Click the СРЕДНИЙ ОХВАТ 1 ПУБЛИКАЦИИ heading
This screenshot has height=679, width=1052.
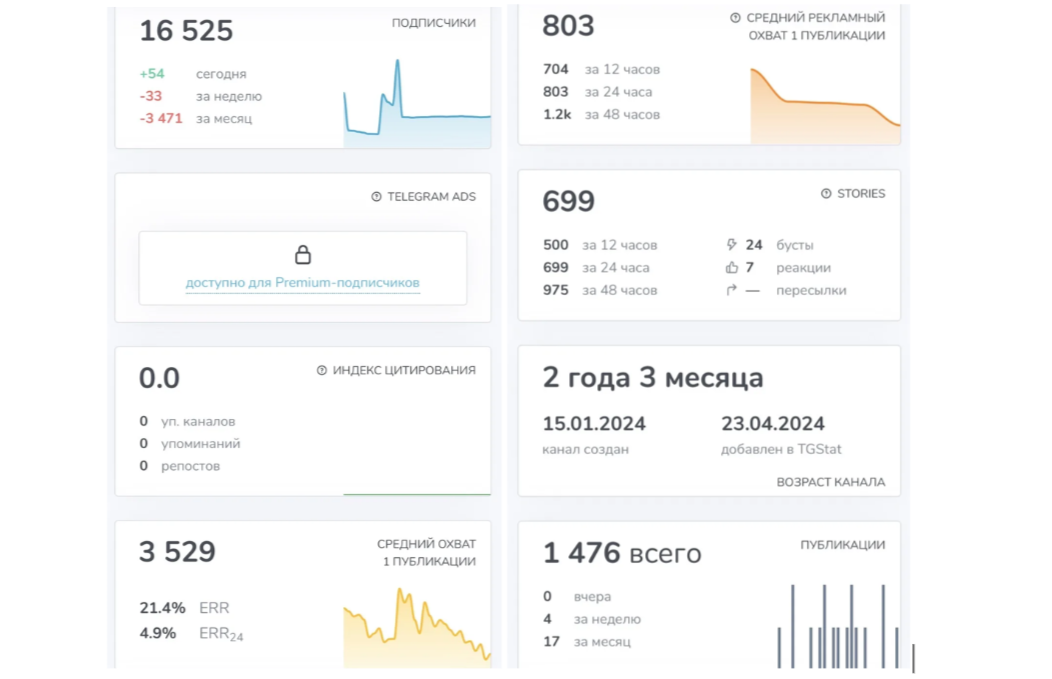pos(426,552)
